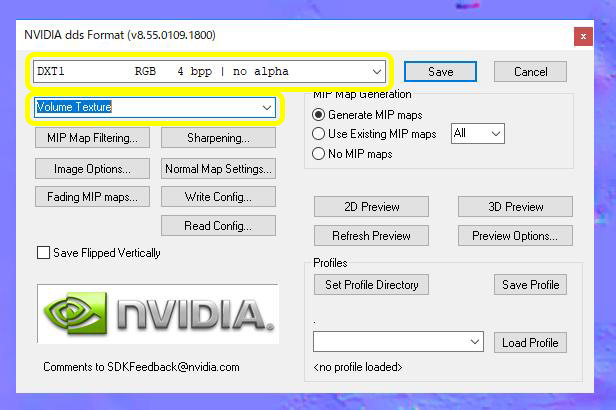Open Image Options dialog
The width and height of the screenshot is (616, 410).
[x=92, y=169]
